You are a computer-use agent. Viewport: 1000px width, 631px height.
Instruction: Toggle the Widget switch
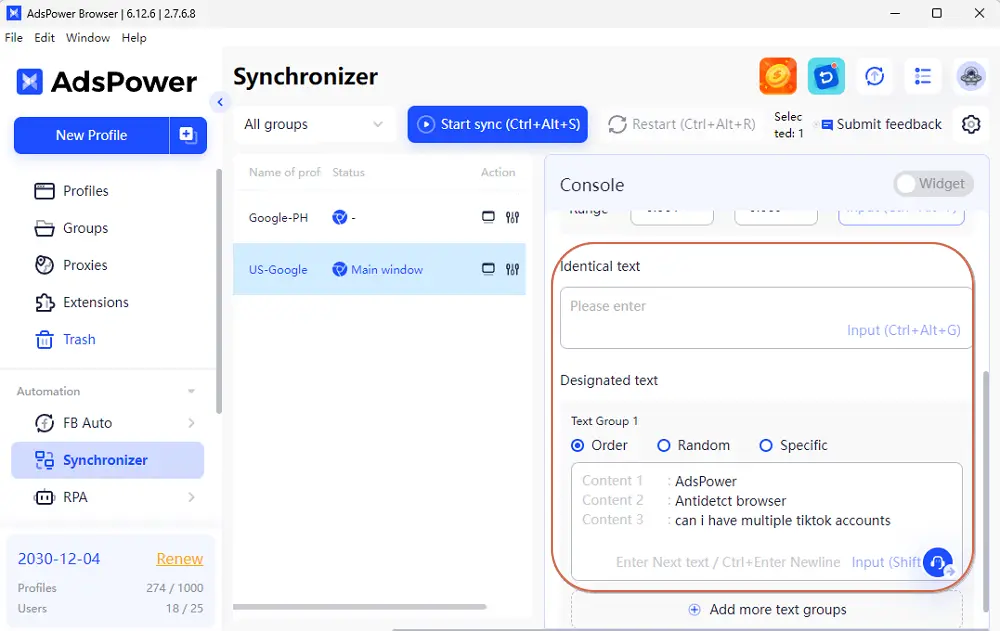click(x=933, y=184)
